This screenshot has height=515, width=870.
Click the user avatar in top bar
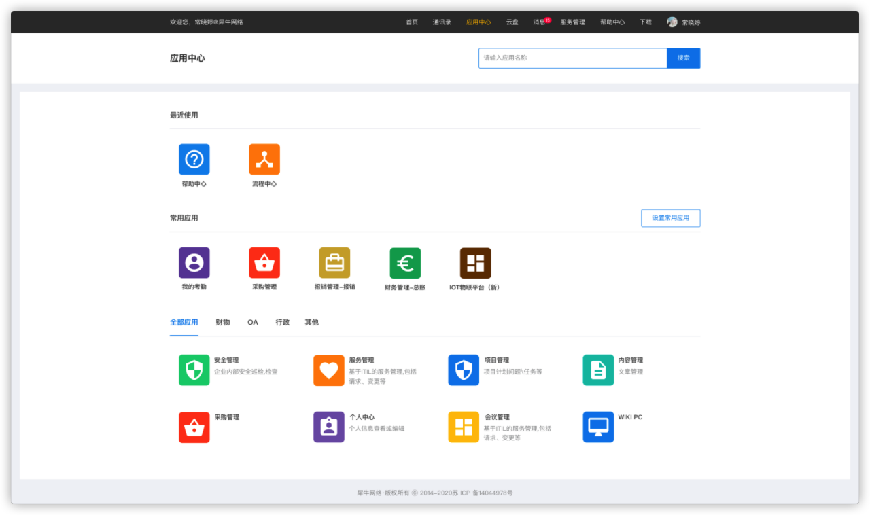(x=672, y=22)
